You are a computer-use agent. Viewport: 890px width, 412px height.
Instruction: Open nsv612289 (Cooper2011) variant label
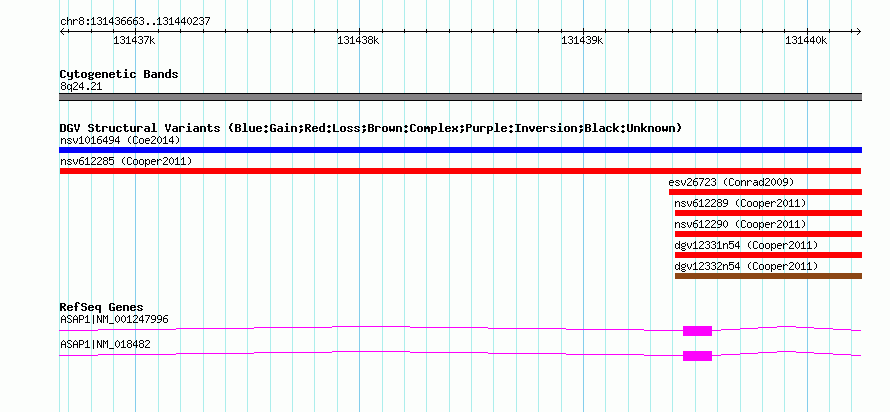click(740, 203)
